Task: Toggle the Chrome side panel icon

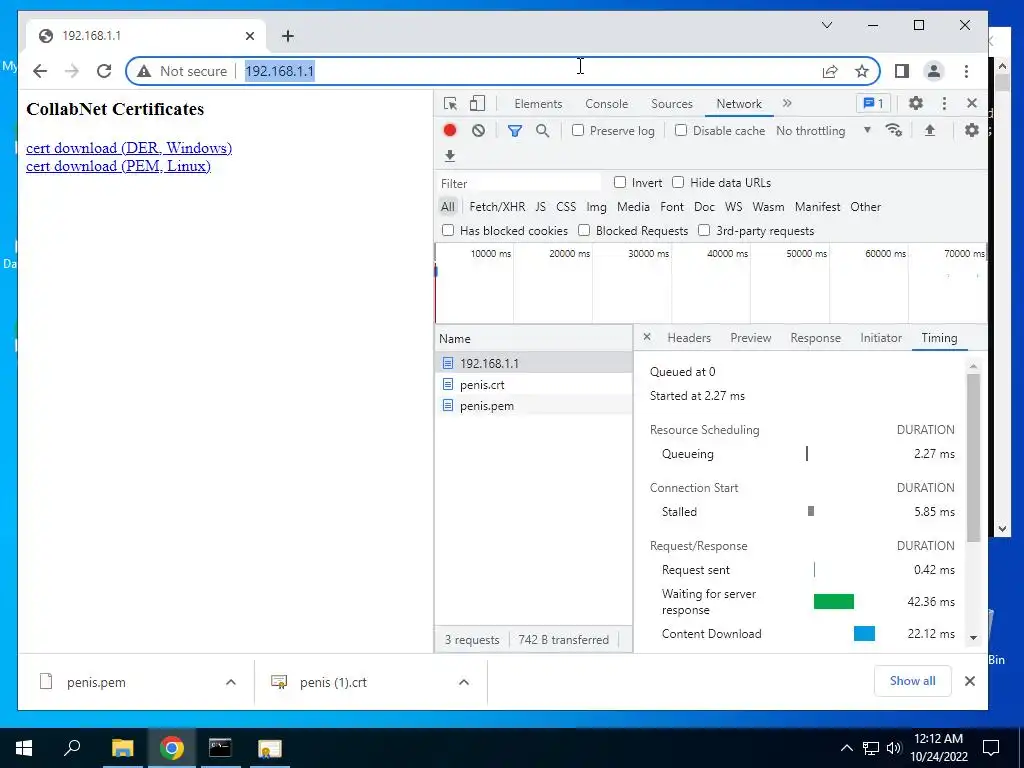Action: [902, 71]
